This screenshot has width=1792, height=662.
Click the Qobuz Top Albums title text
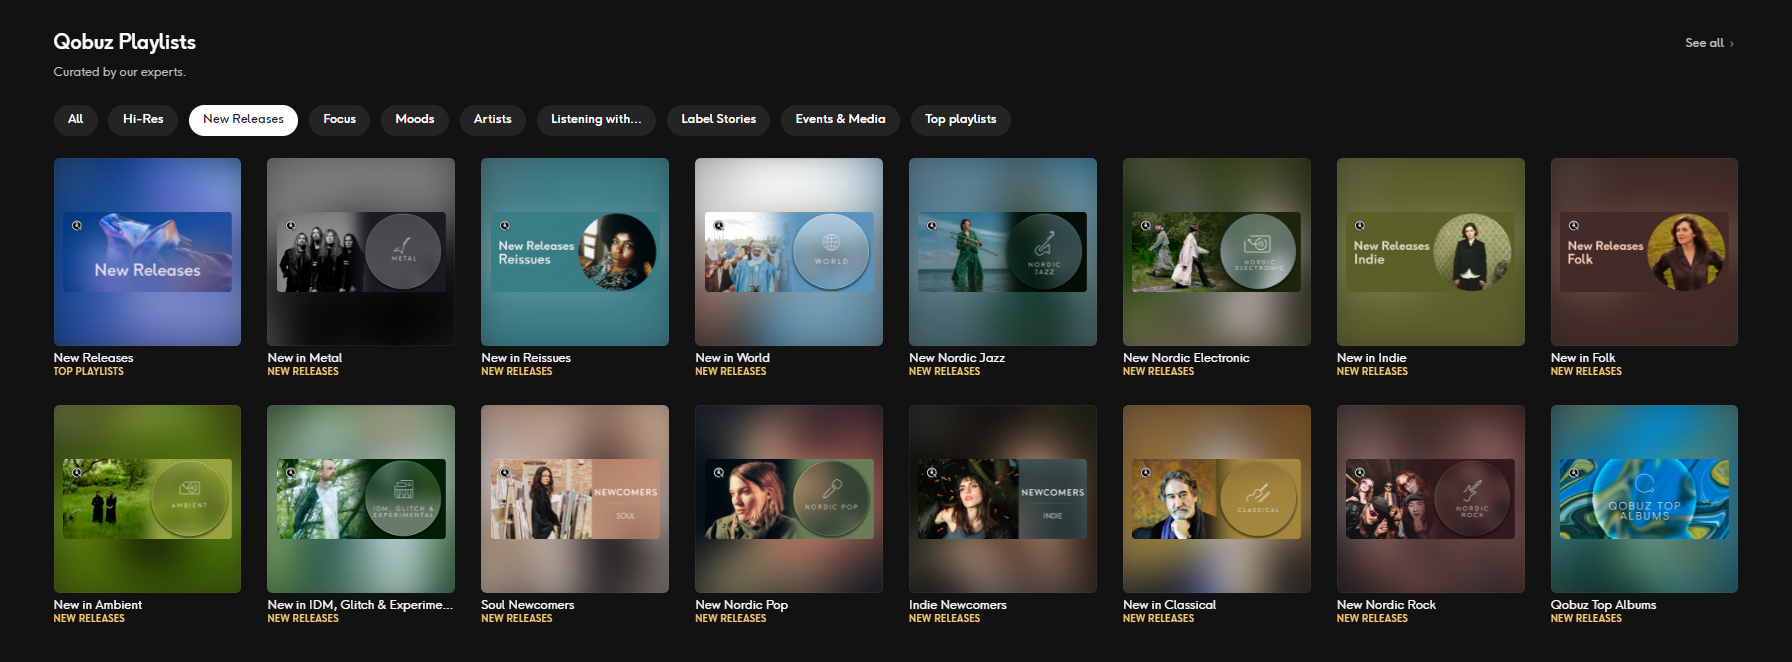1604,605
